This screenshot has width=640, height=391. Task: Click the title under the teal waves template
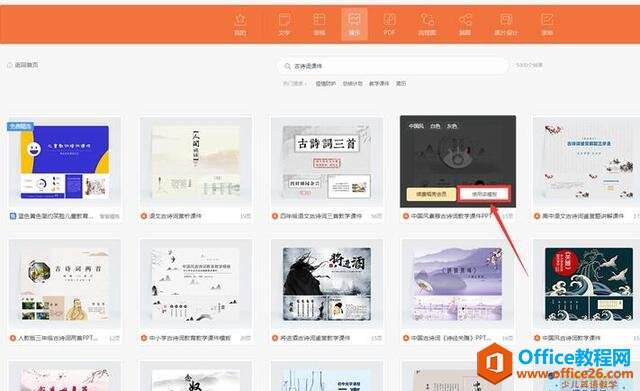[571, 338]
